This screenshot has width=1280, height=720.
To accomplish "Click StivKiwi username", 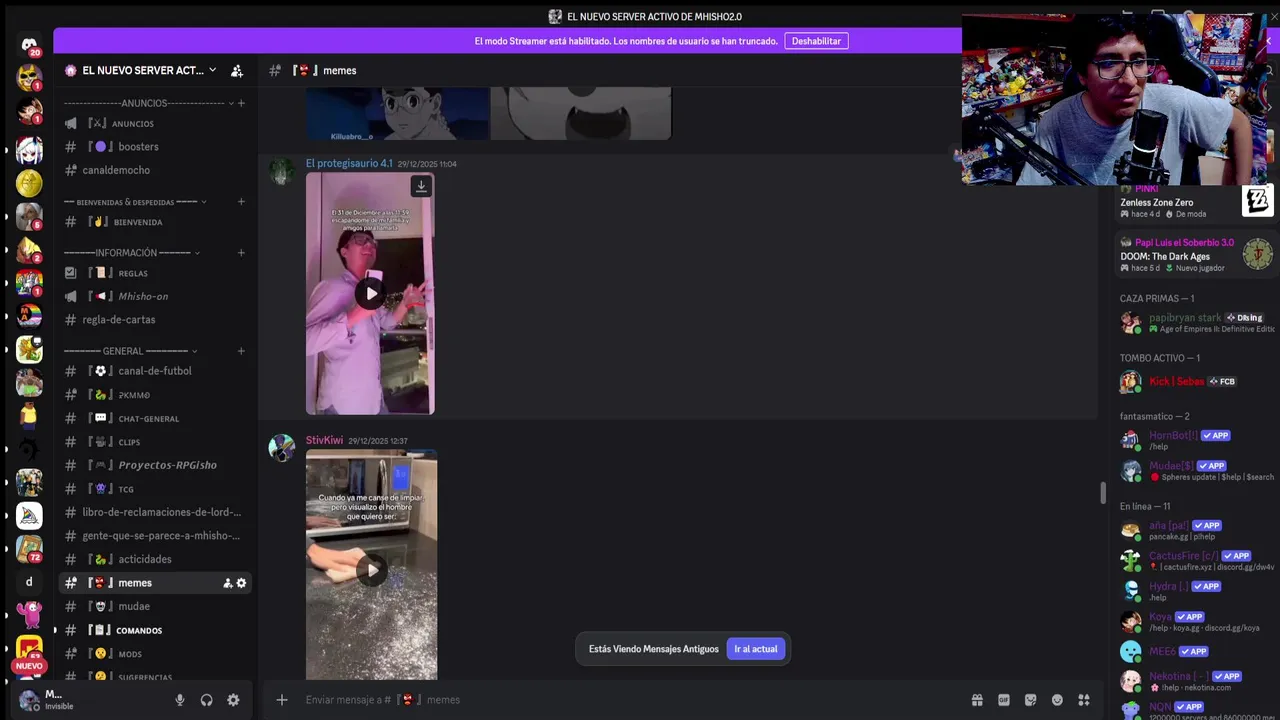I will click(x=324, y=441).
